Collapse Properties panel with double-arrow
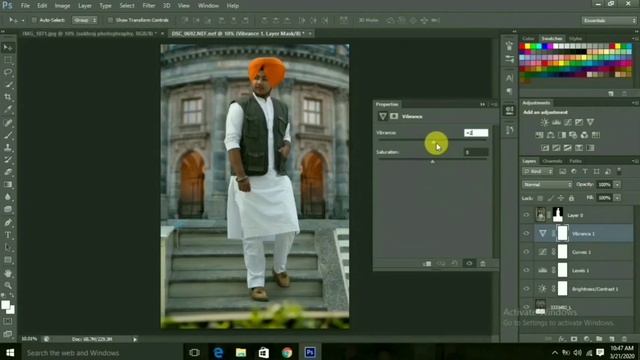 pos(482,104)
